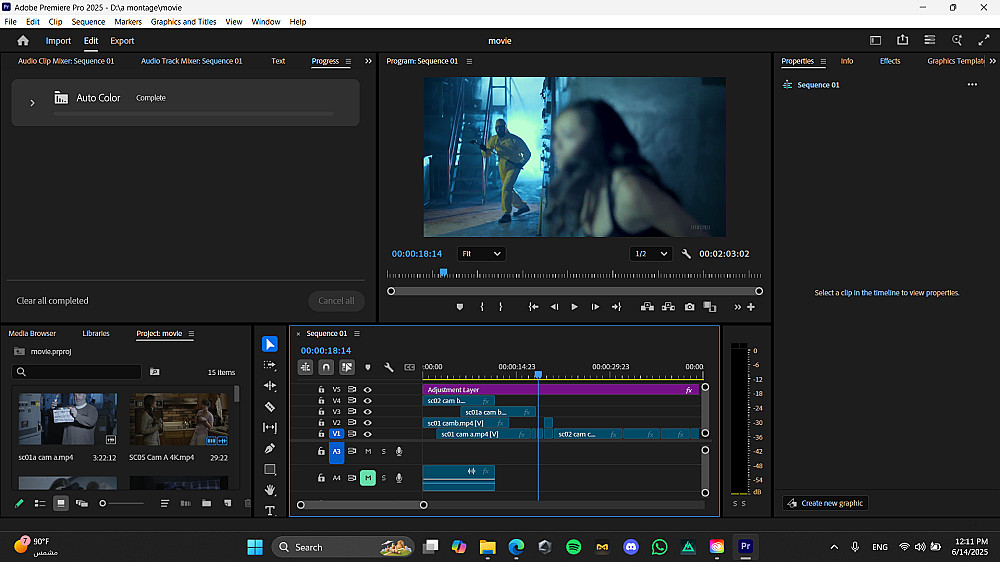The image size is (1000, 562).
Task: Toggle the mute button on track A4
Action: [x=367, y=478]
